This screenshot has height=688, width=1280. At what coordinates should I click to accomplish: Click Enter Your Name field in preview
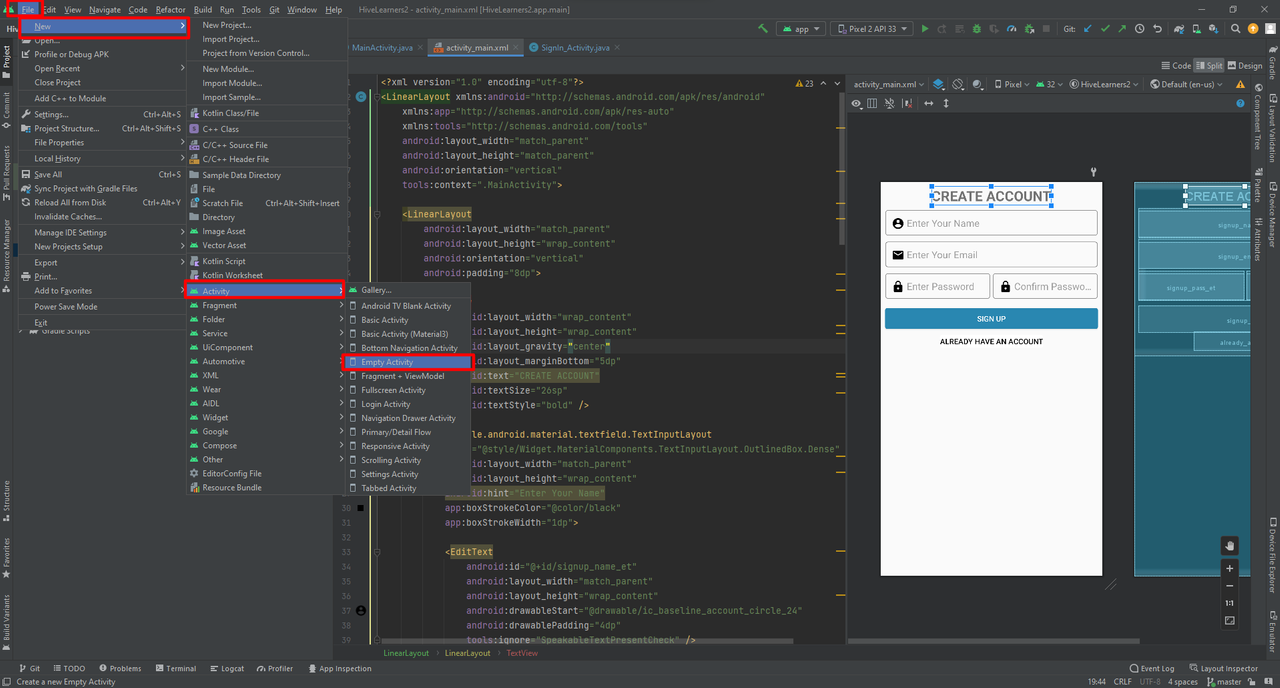pyautogui.click(x=991, y=223)
